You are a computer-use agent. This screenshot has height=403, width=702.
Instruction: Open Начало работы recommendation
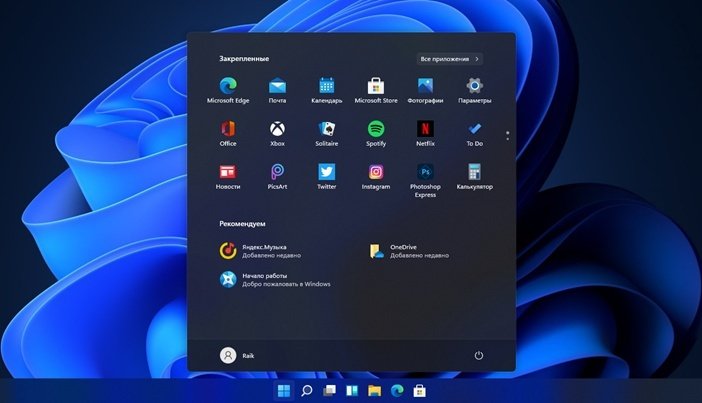click(x=274, y=279)
